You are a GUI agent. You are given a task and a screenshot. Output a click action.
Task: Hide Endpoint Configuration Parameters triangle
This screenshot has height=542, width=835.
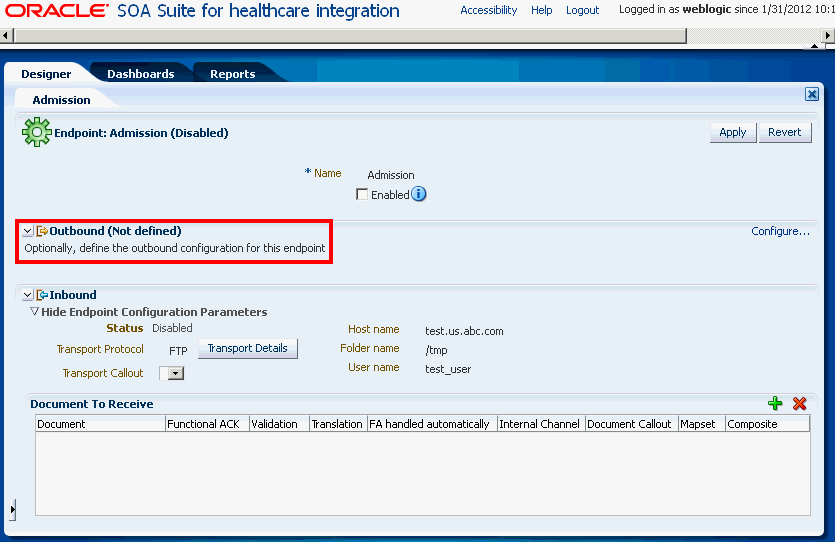35,311
